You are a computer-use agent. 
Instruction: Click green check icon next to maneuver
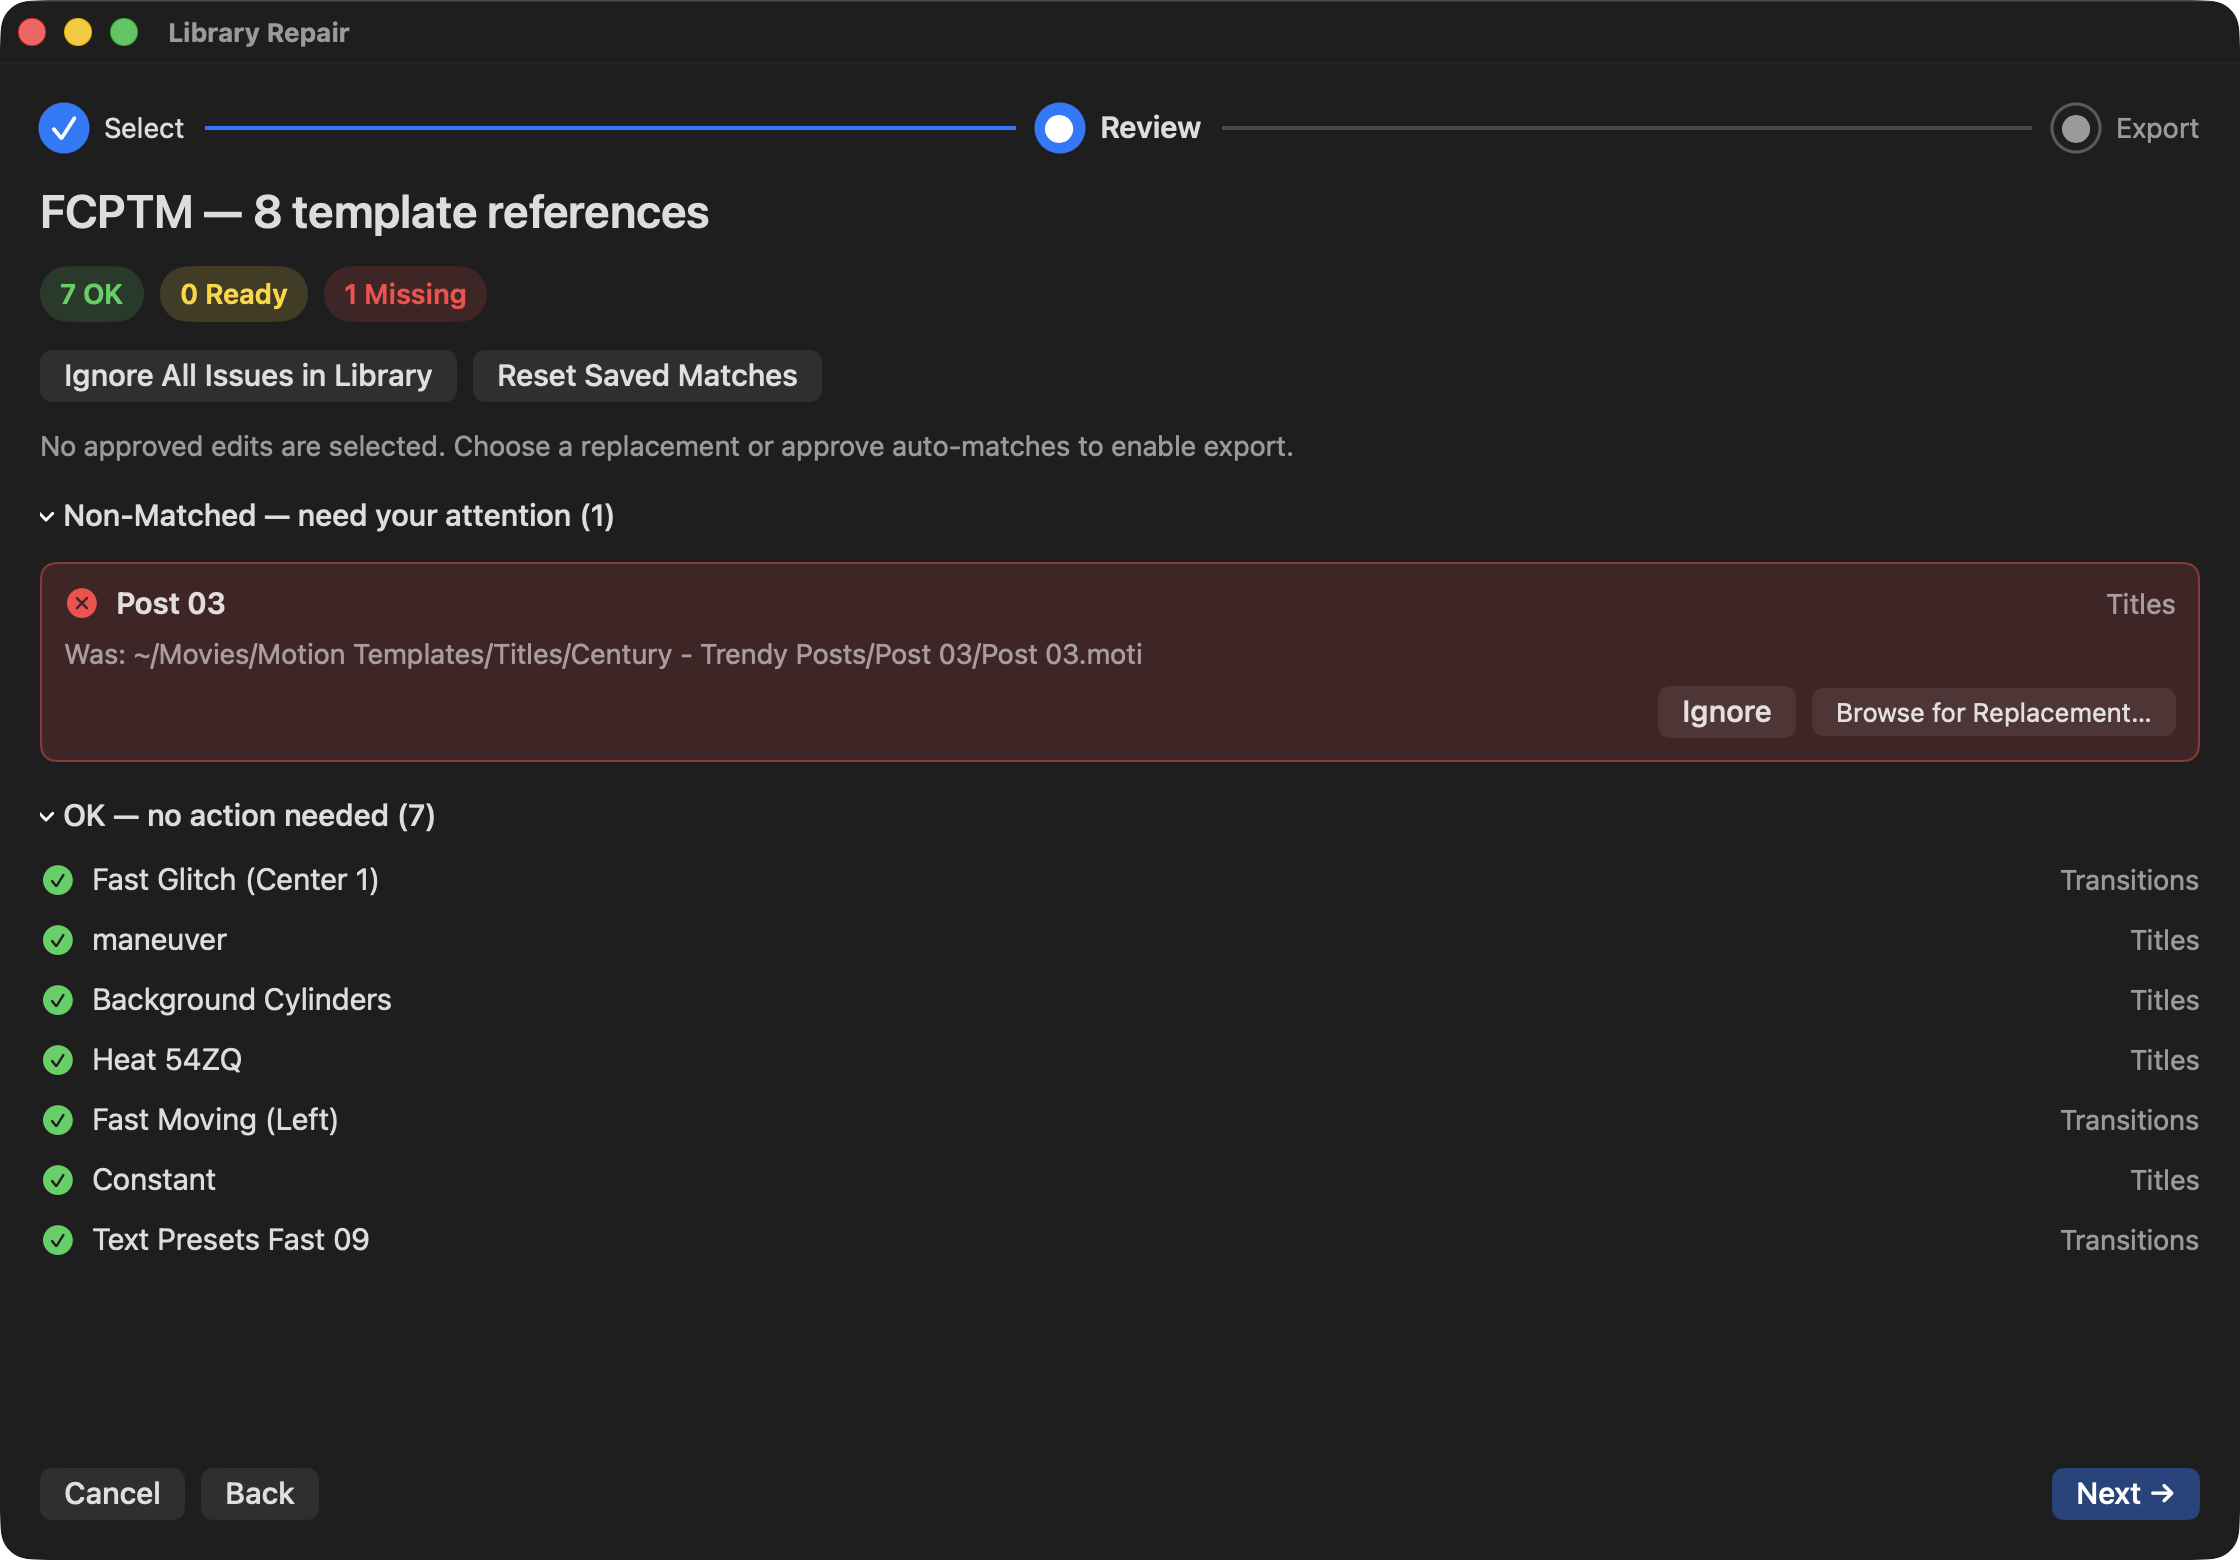coord(58,940)
